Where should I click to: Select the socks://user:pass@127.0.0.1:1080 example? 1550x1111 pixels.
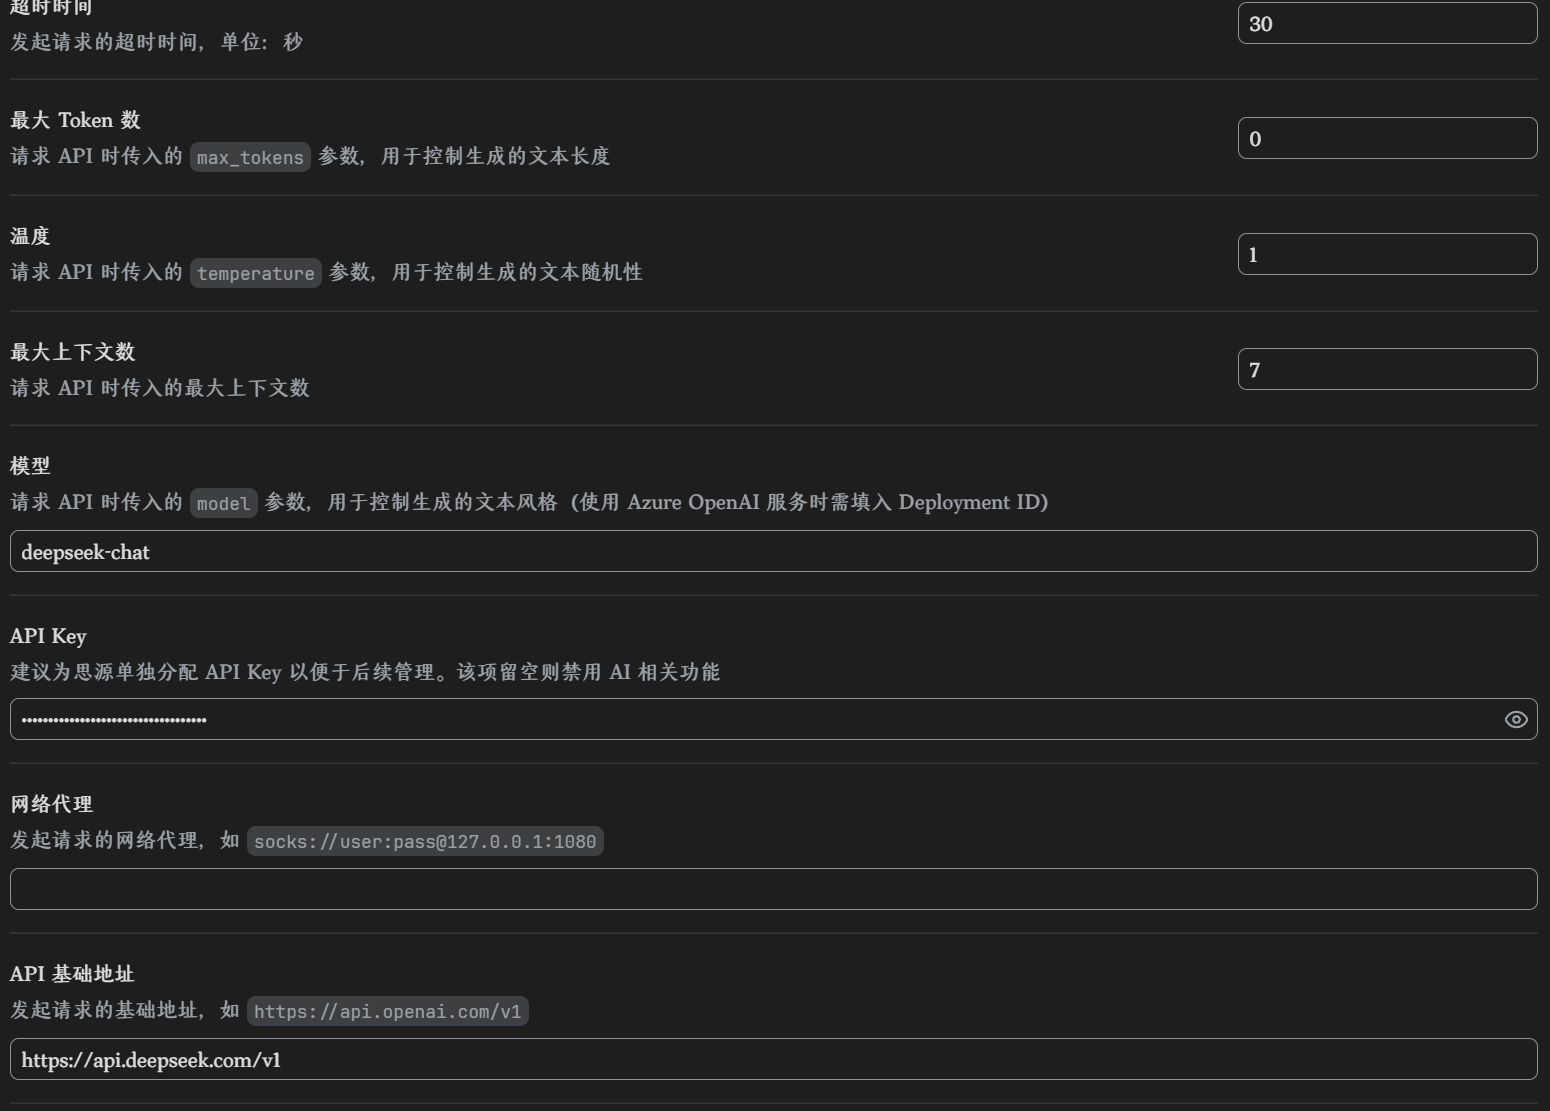(x=425, y=841)
